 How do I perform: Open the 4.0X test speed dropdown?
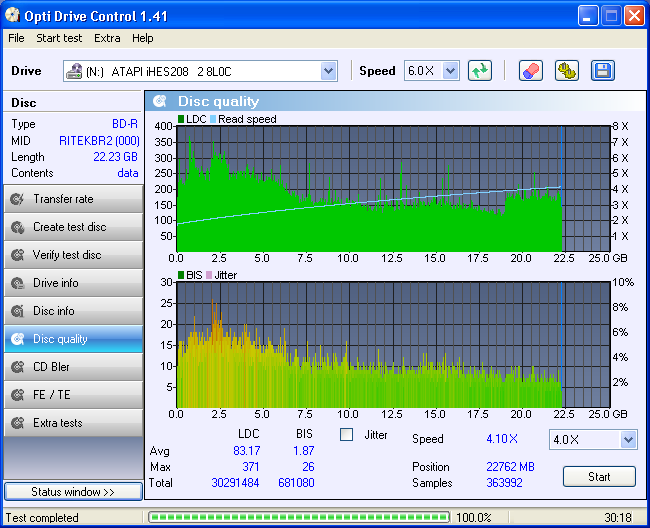pyautogui.click(x=628, y=439)
